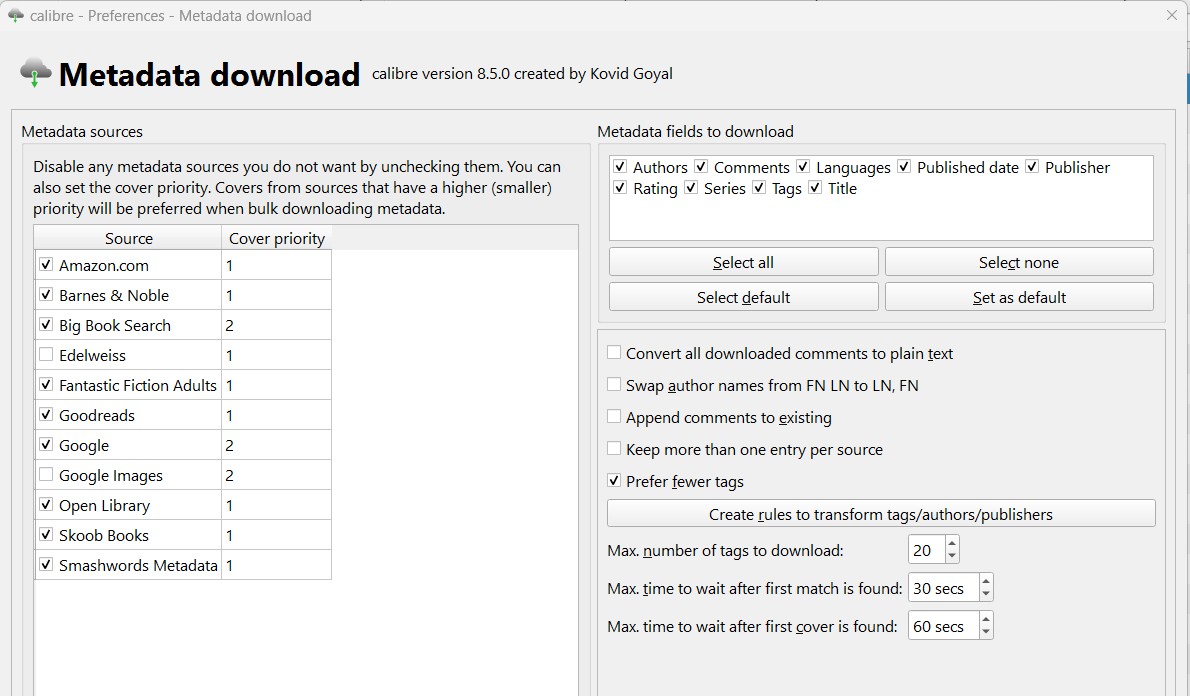Click the Cover priority column header

(277, 238)
